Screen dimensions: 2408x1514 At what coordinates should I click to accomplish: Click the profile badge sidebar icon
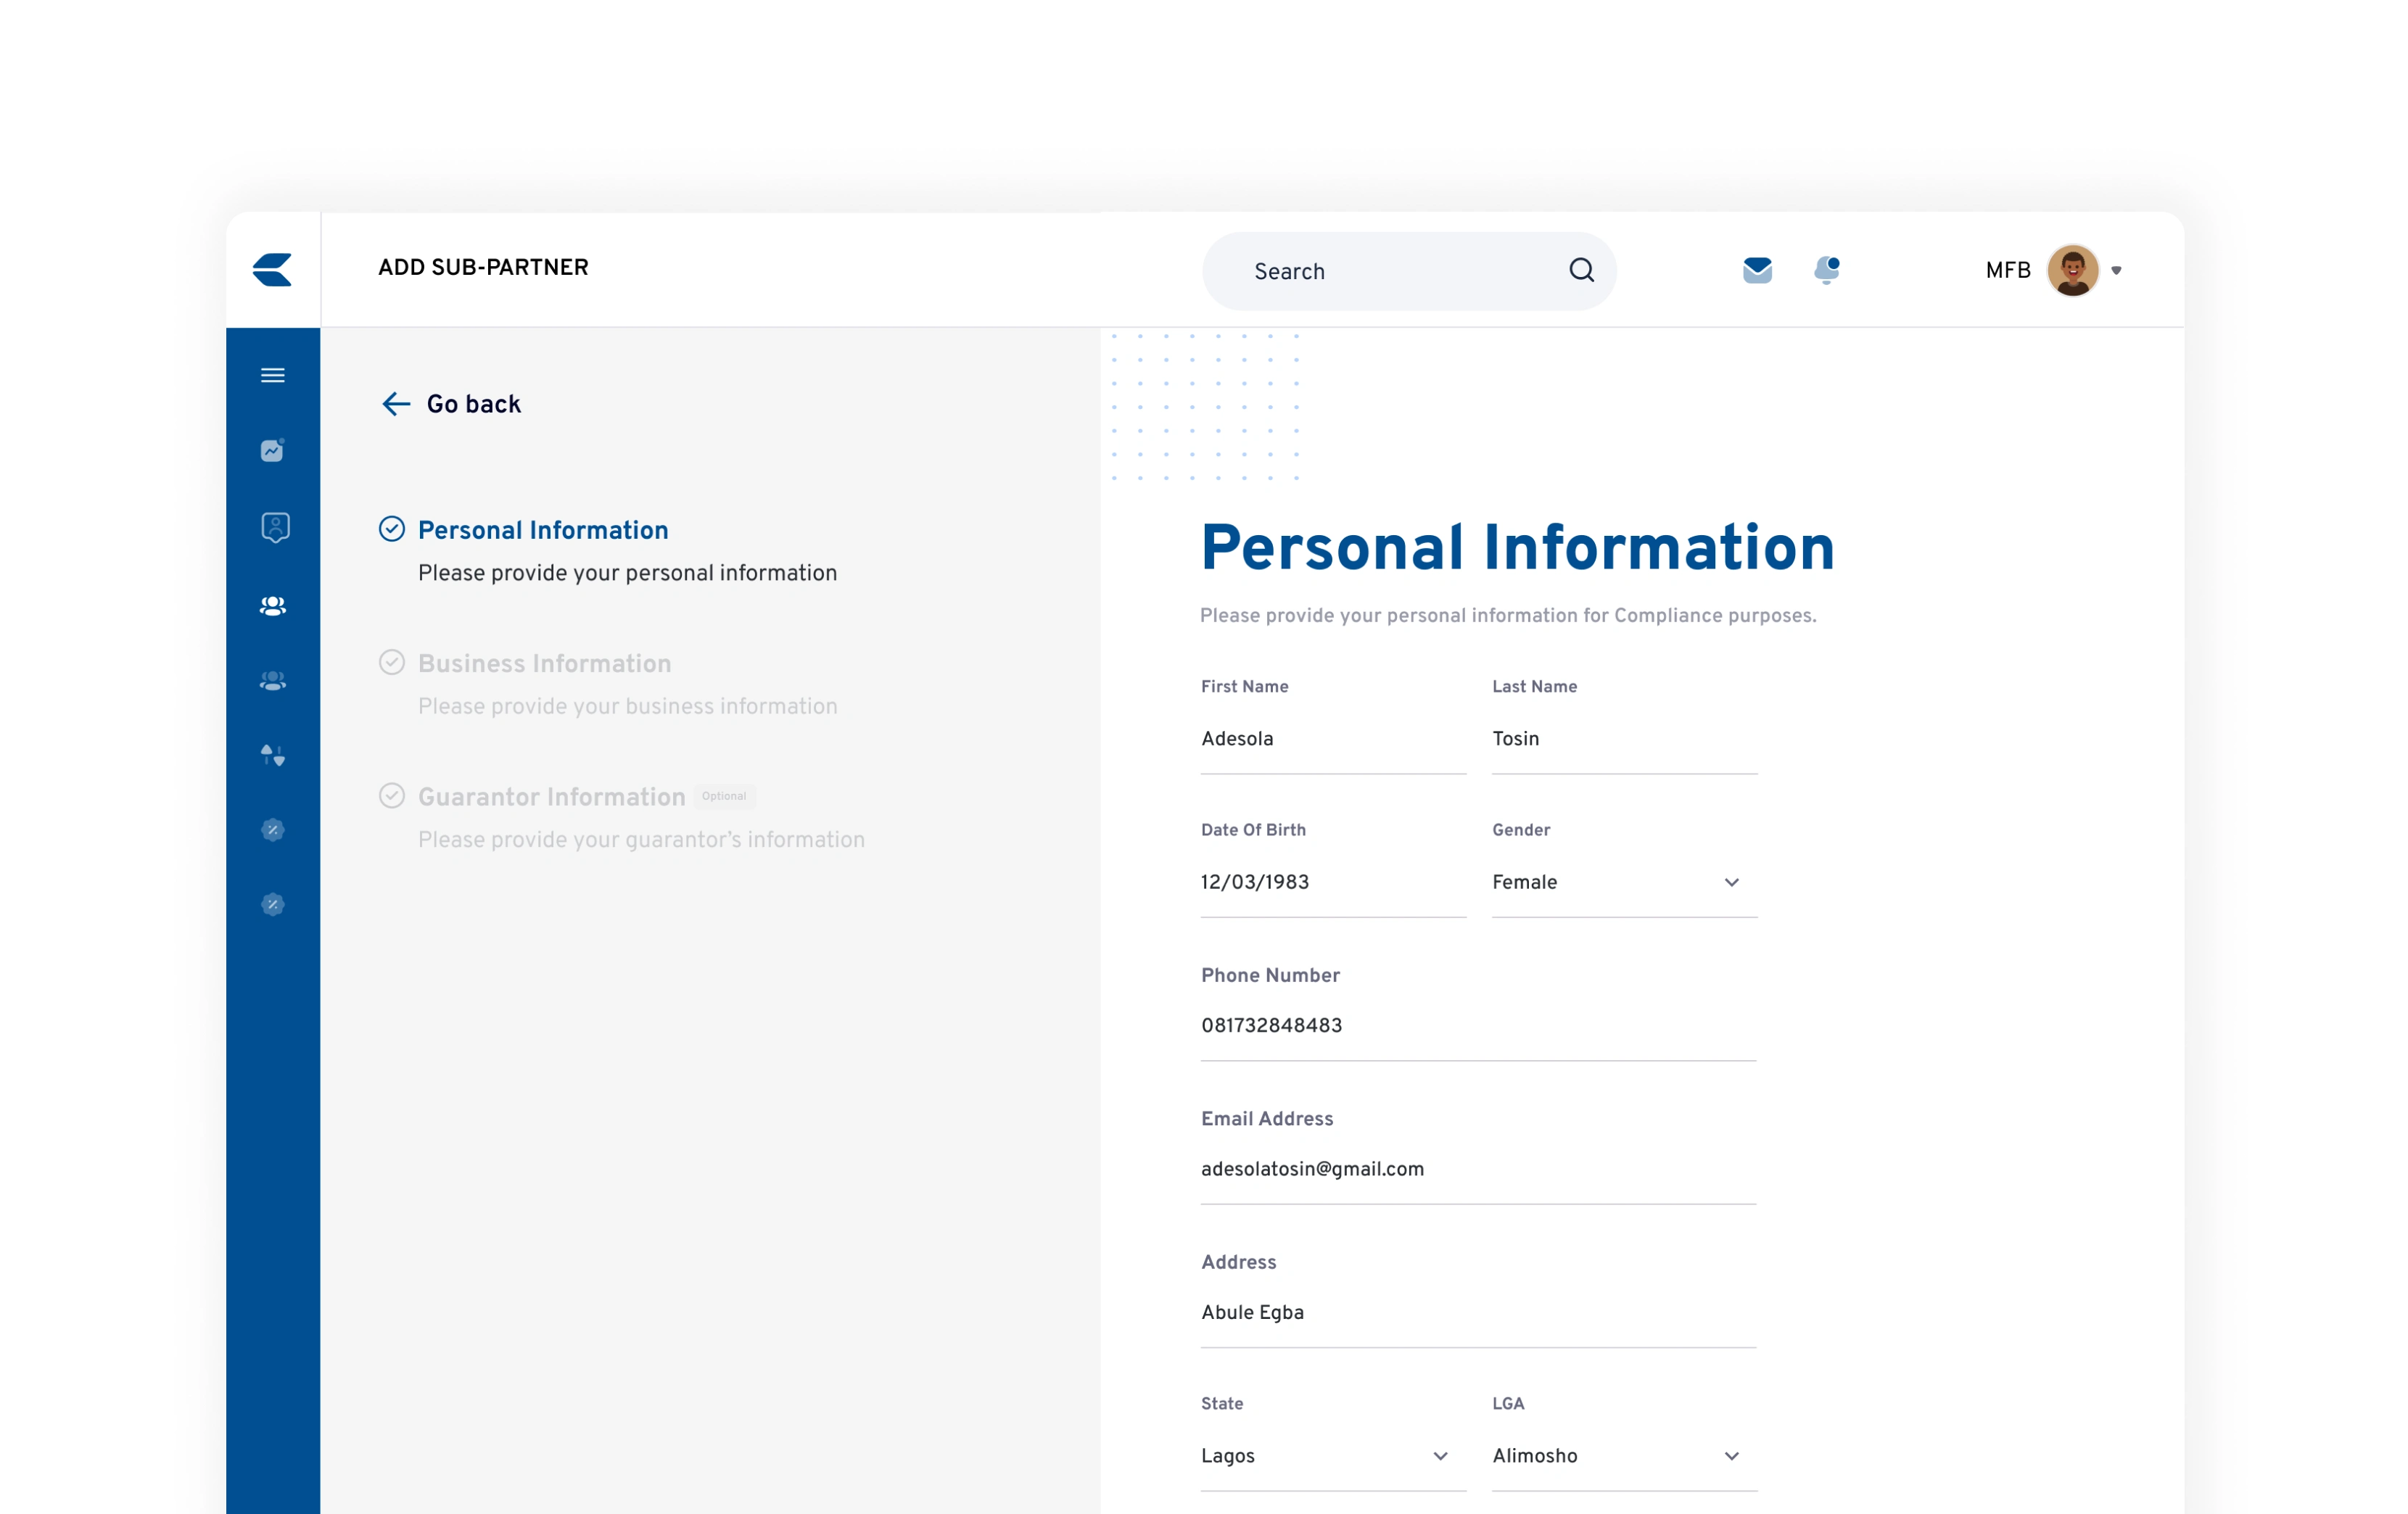click(275, 527)
